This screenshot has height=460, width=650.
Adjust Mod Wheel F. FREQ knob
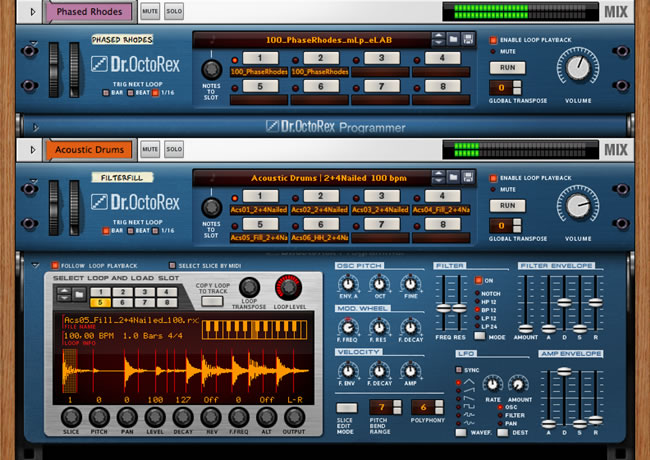348,327
